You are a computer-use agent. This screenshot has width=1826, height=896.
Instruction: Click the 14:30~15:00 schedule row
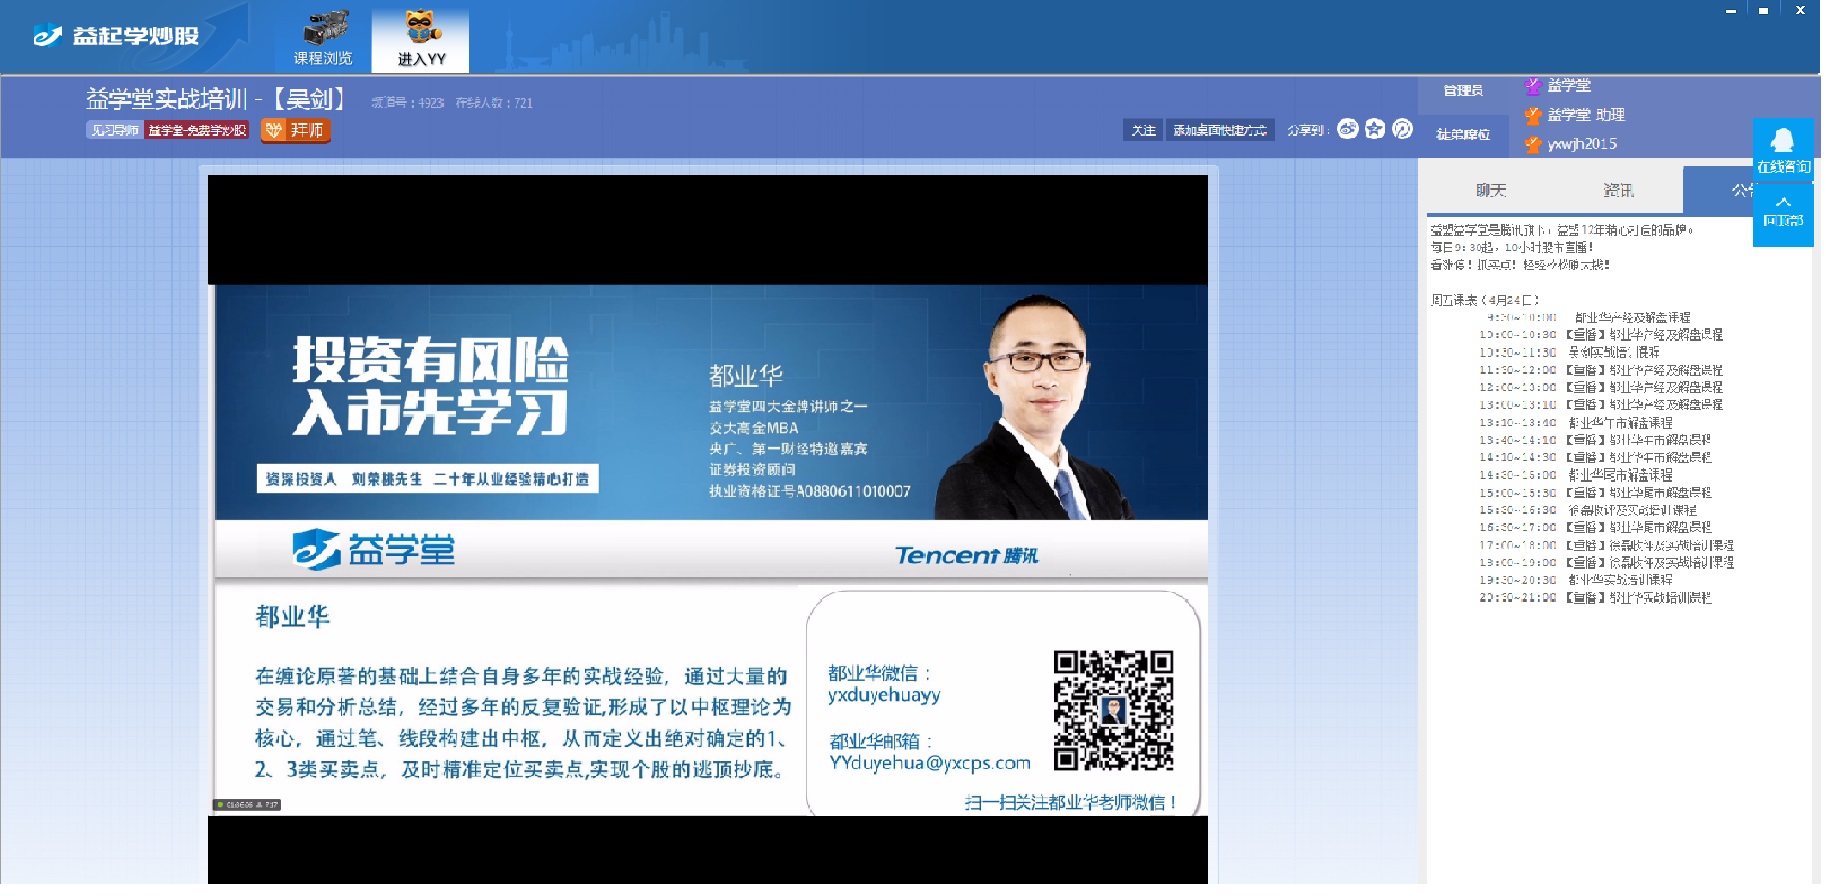[1575, 475]
